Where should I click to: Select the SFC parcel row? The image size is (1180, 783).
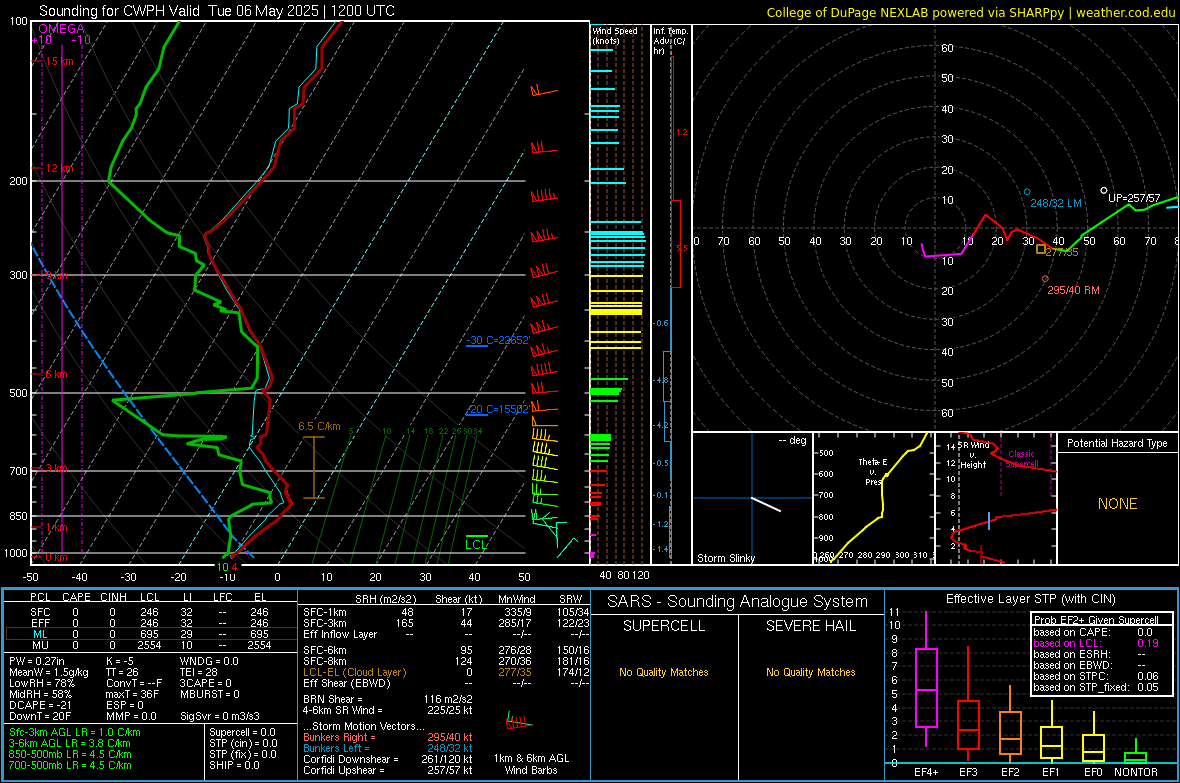click(x=151, y=612)
